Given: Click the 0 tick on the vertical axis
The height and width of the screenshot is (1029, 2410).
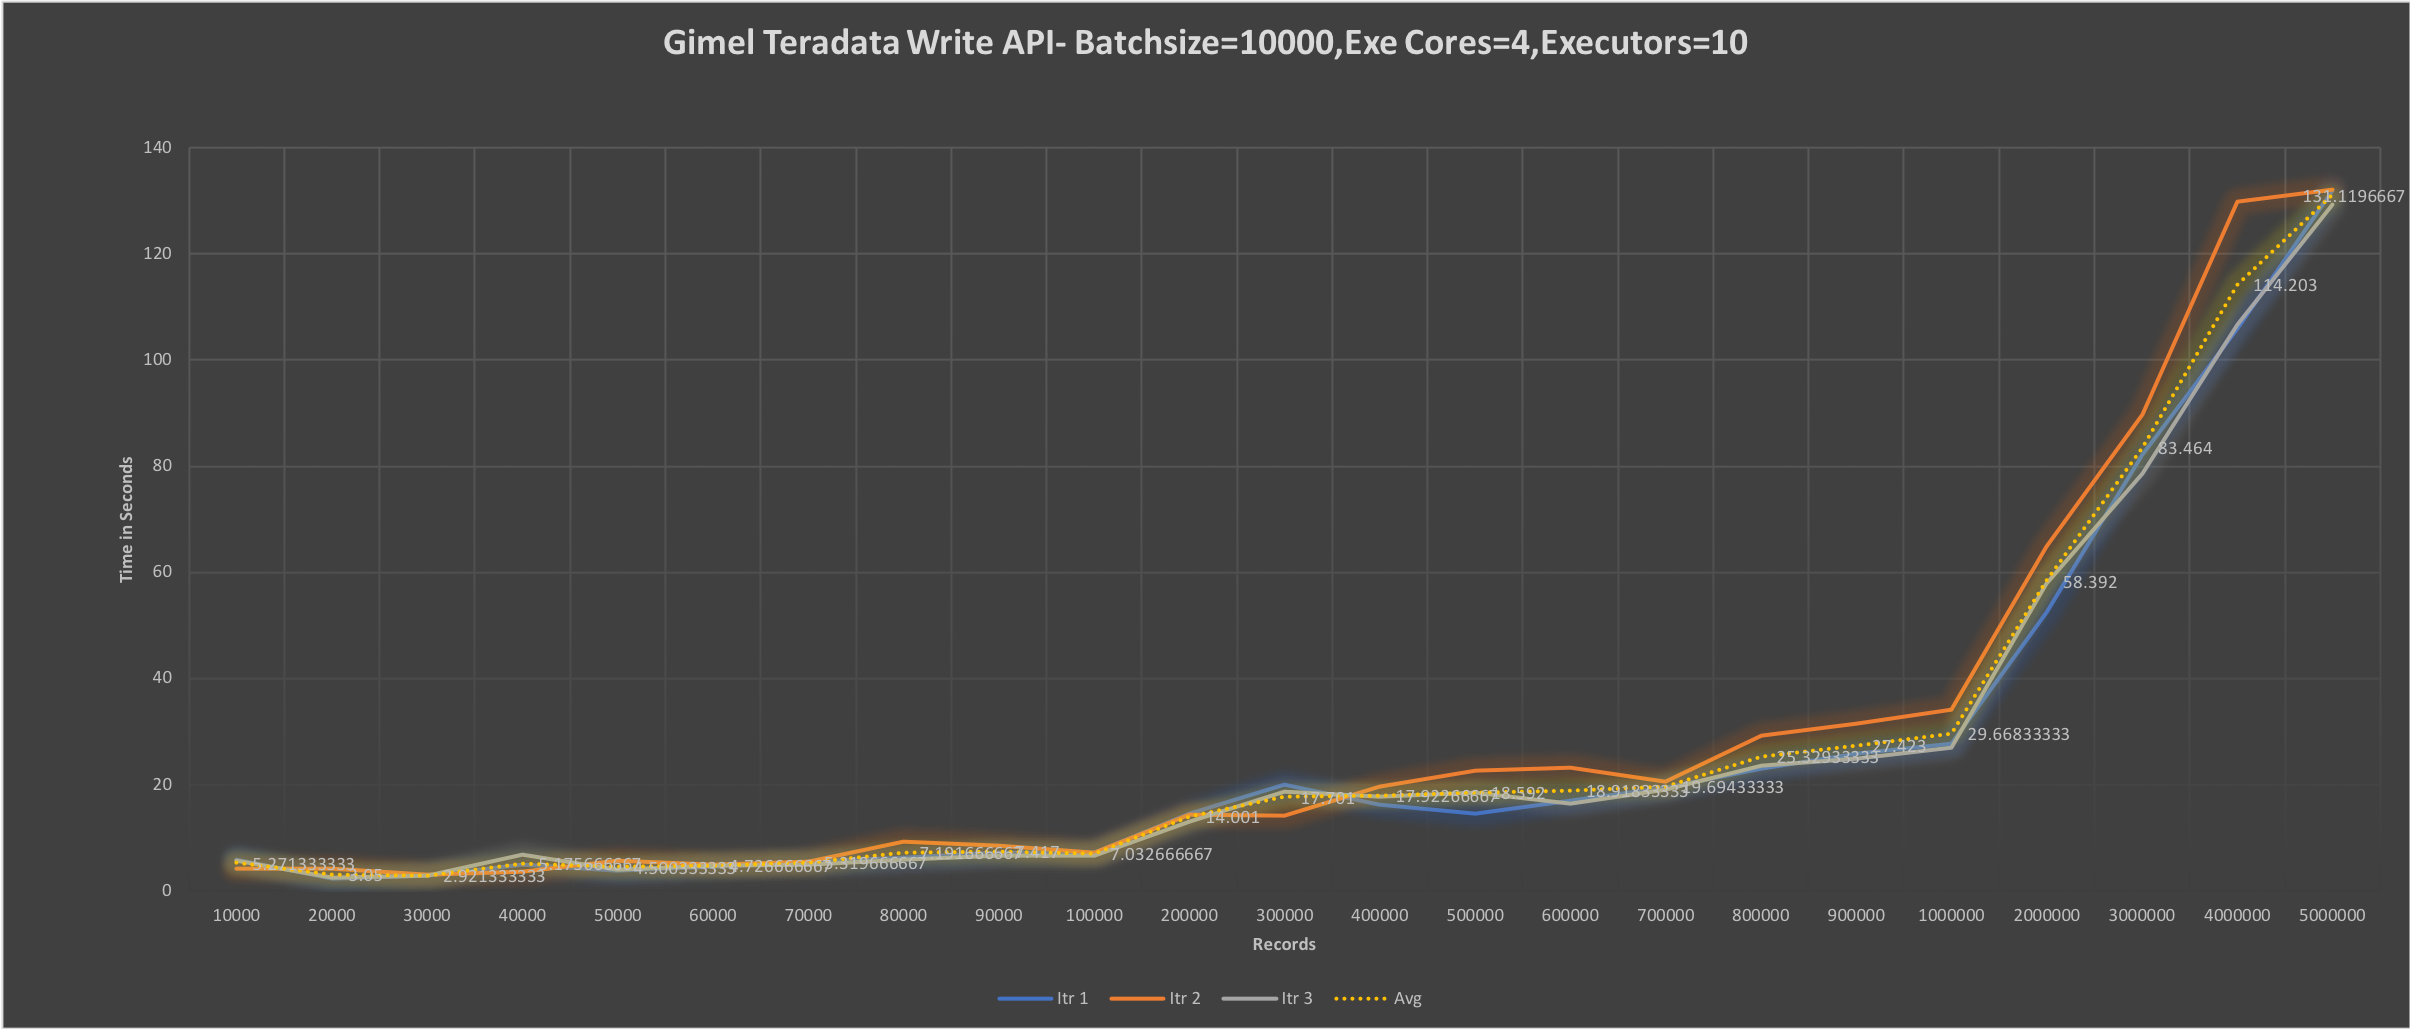Looking at the screenshot, I should coord(166,890).
